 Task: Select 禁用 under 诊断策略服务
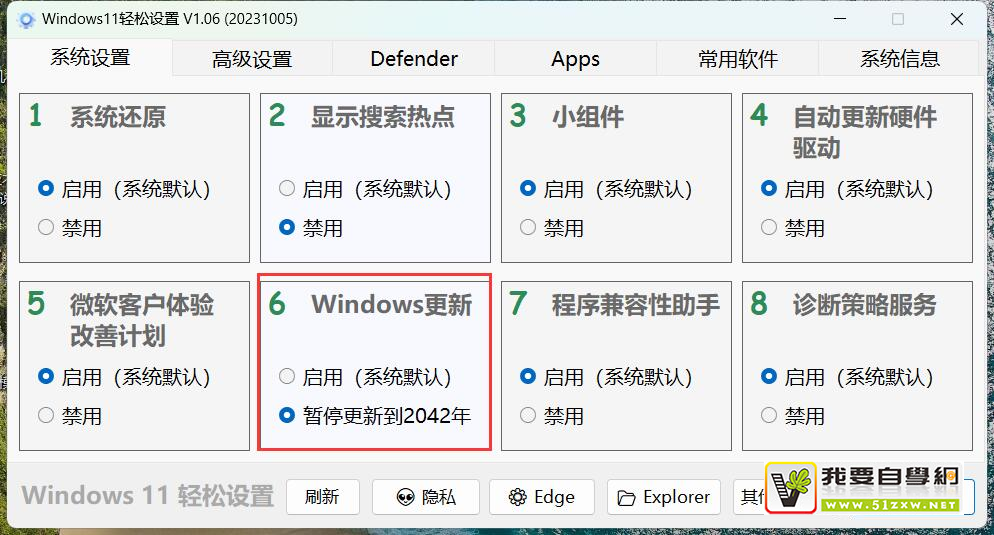click(x=769, y=415)
